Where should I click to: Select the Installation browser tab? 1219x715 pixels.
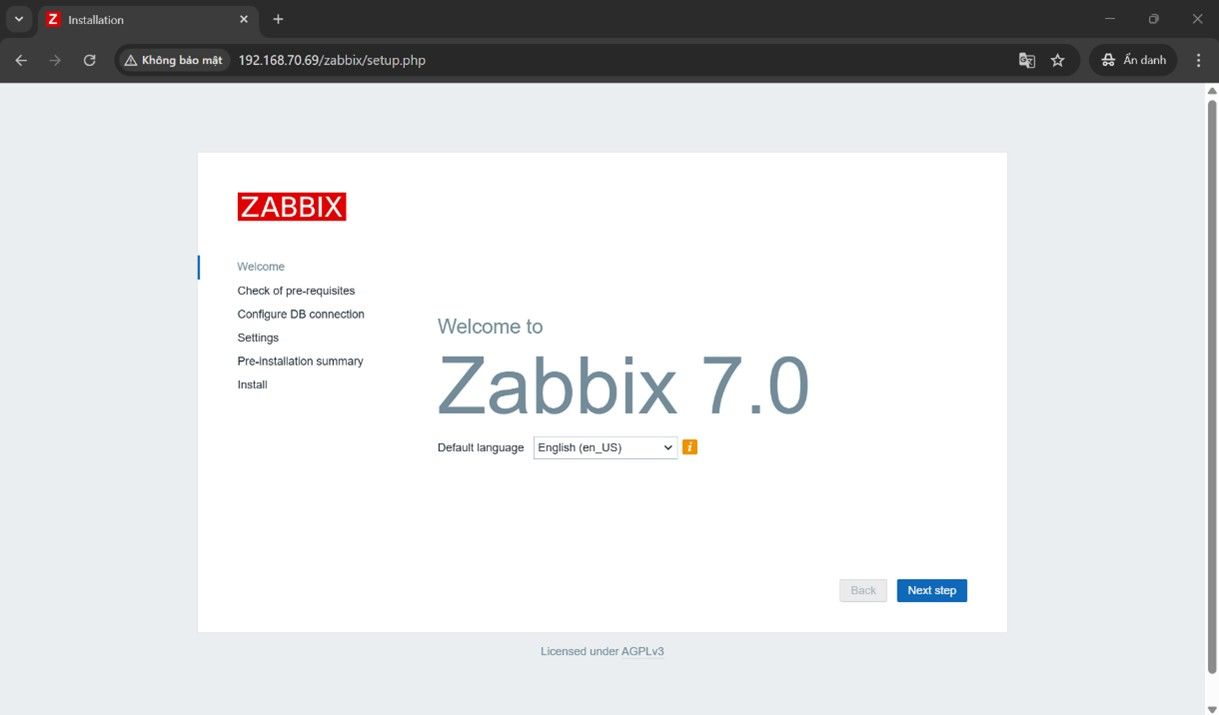(140, 20)
